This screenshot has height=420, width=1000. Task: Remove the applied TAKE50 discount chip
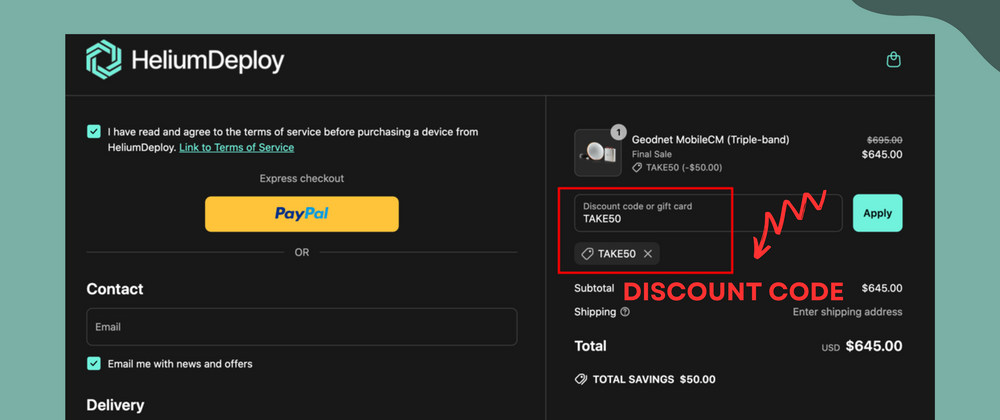[x=648, y=254]
